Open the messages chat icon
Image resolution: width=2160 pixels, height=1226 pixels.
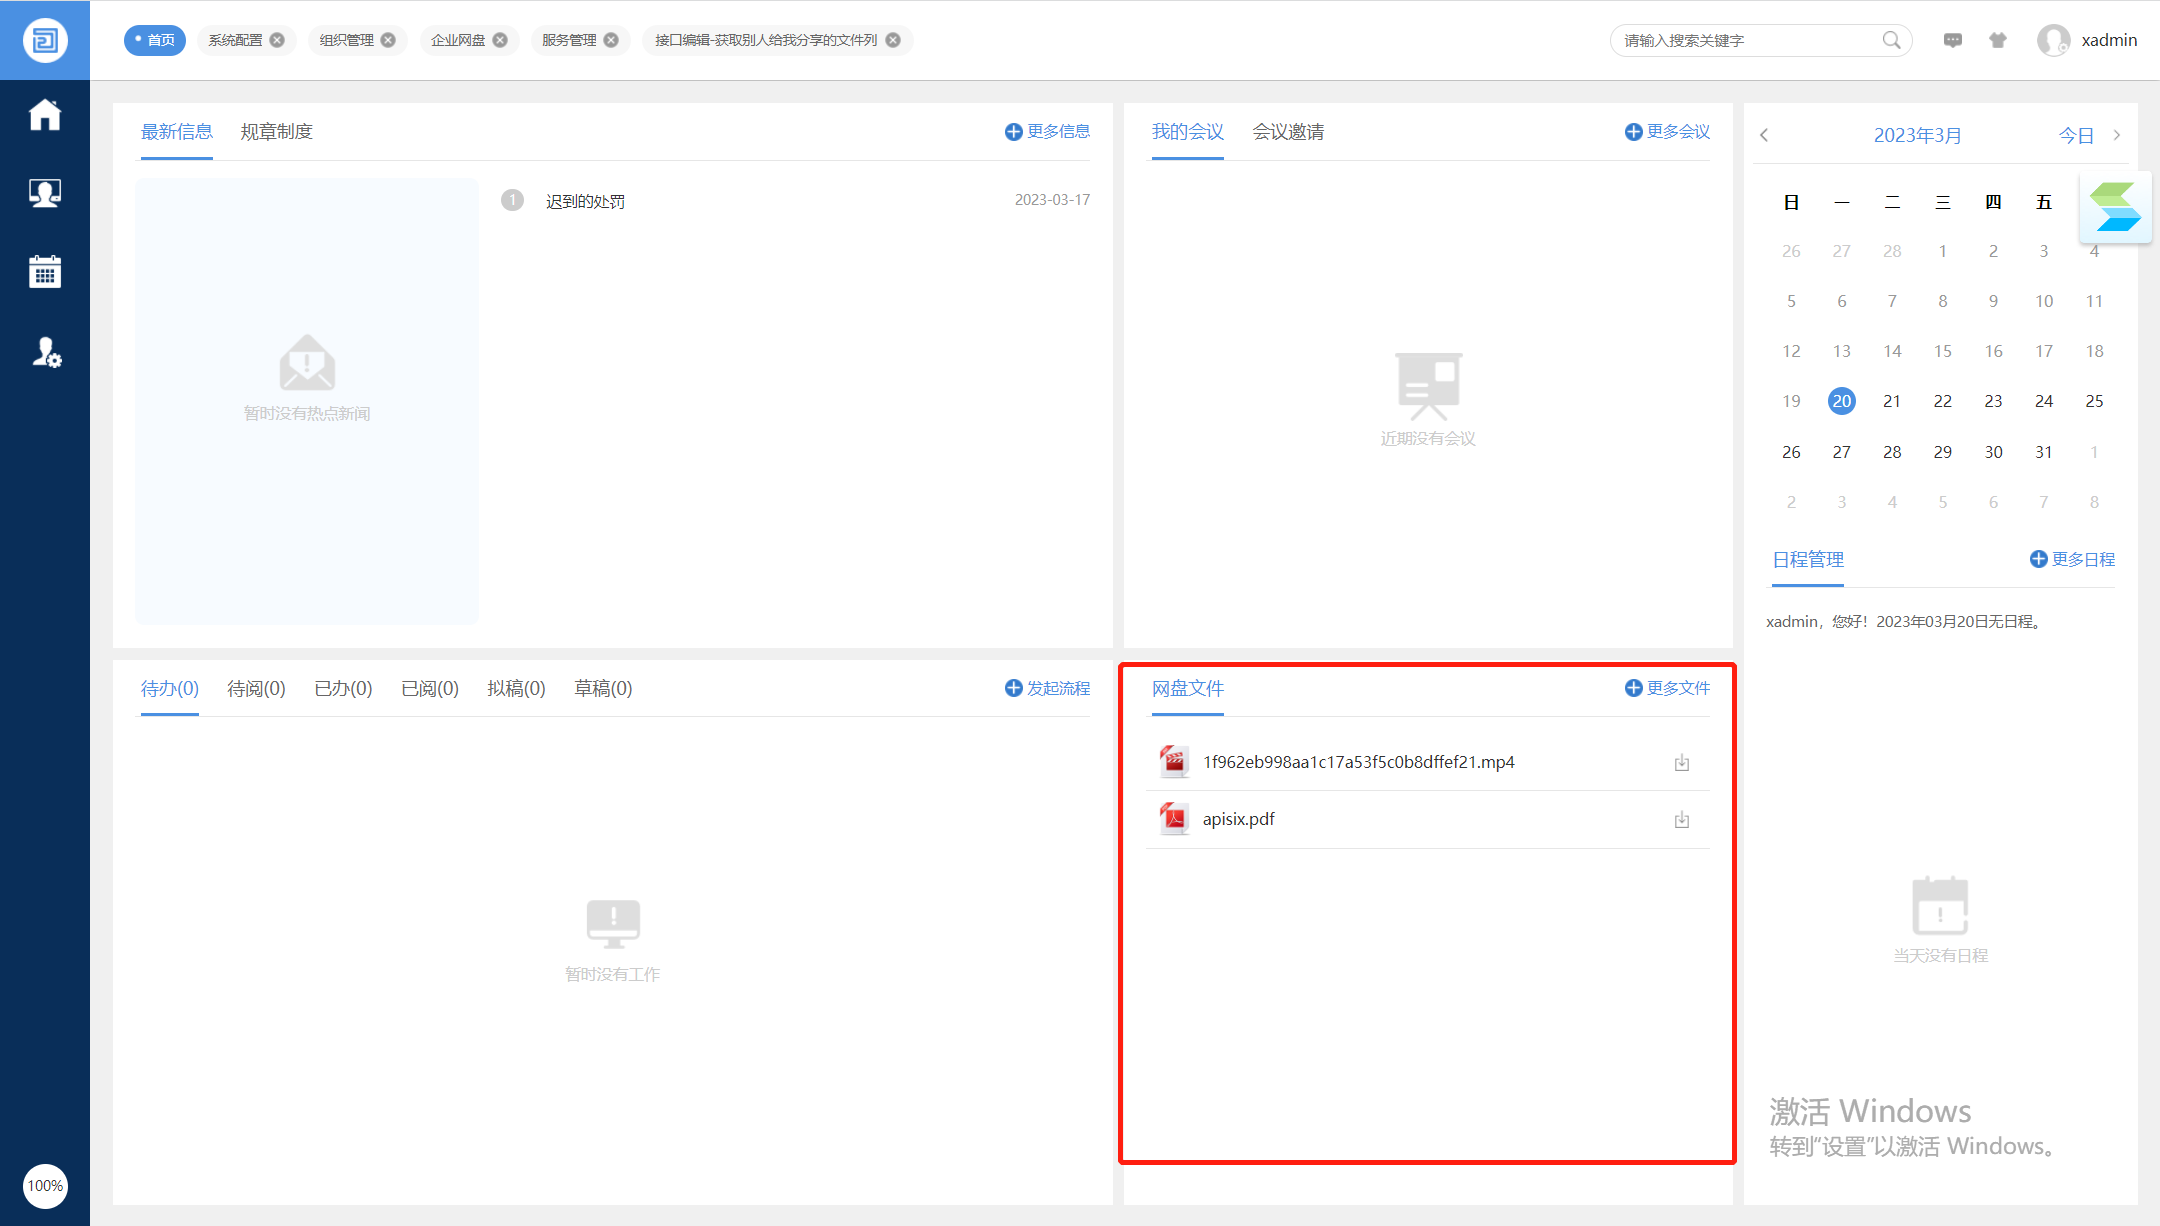tap(1952, 40)
